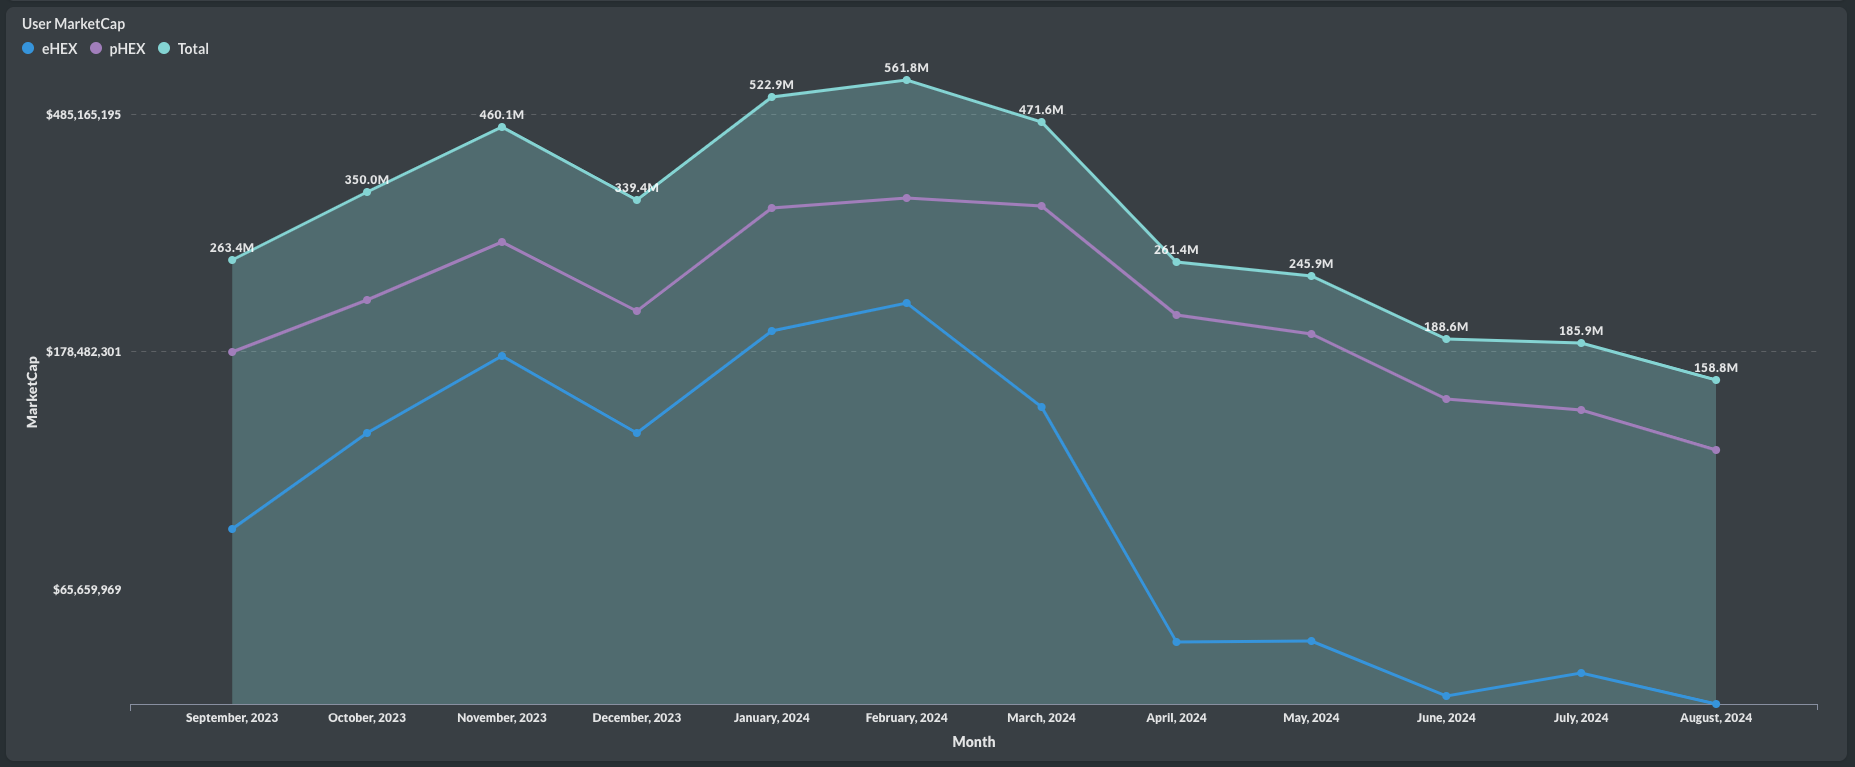
Task: Click the MarketCap y-axis title
Action: [x=32, y=392]
